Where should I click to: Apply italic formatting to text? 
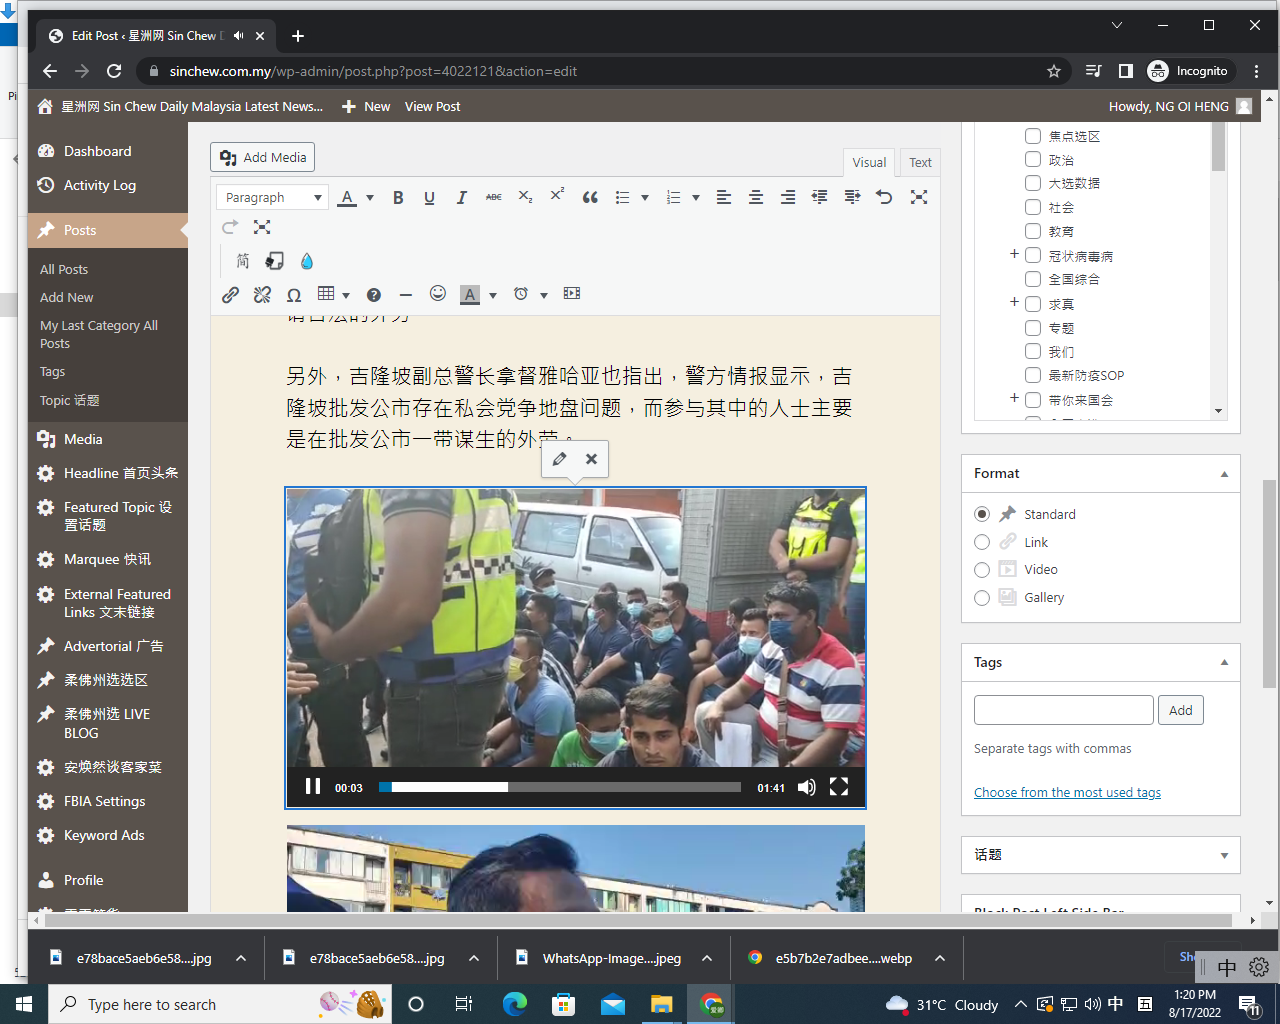461,198
